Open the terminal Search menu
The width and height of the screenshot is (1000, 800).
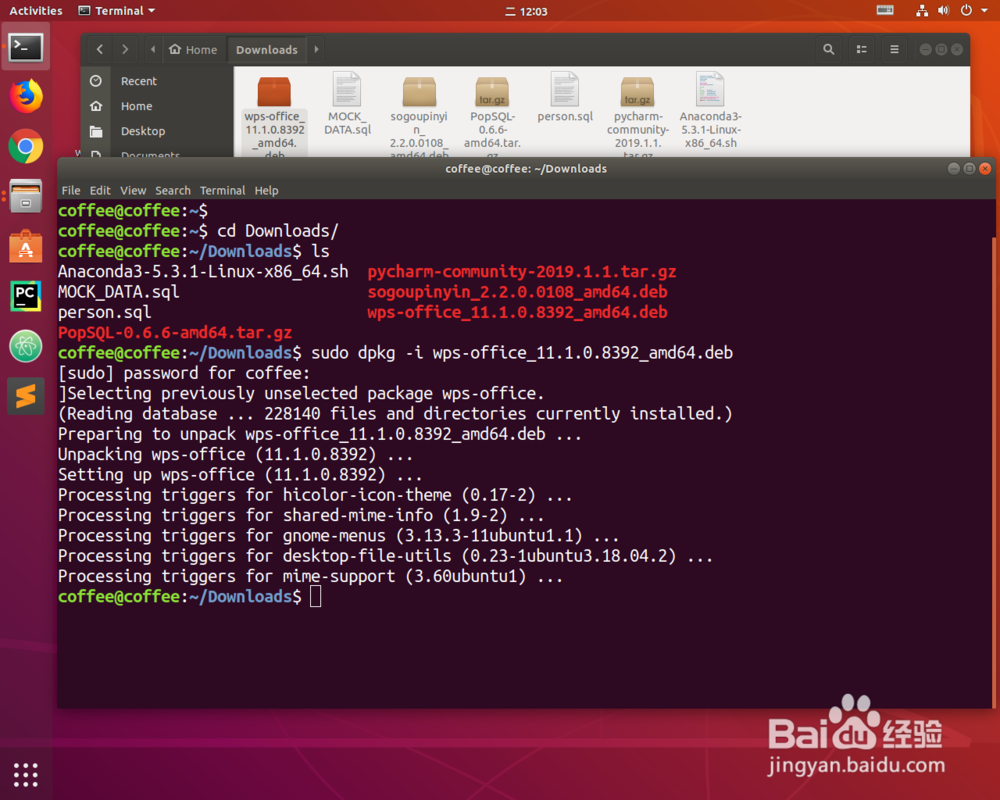click(173, 190)
